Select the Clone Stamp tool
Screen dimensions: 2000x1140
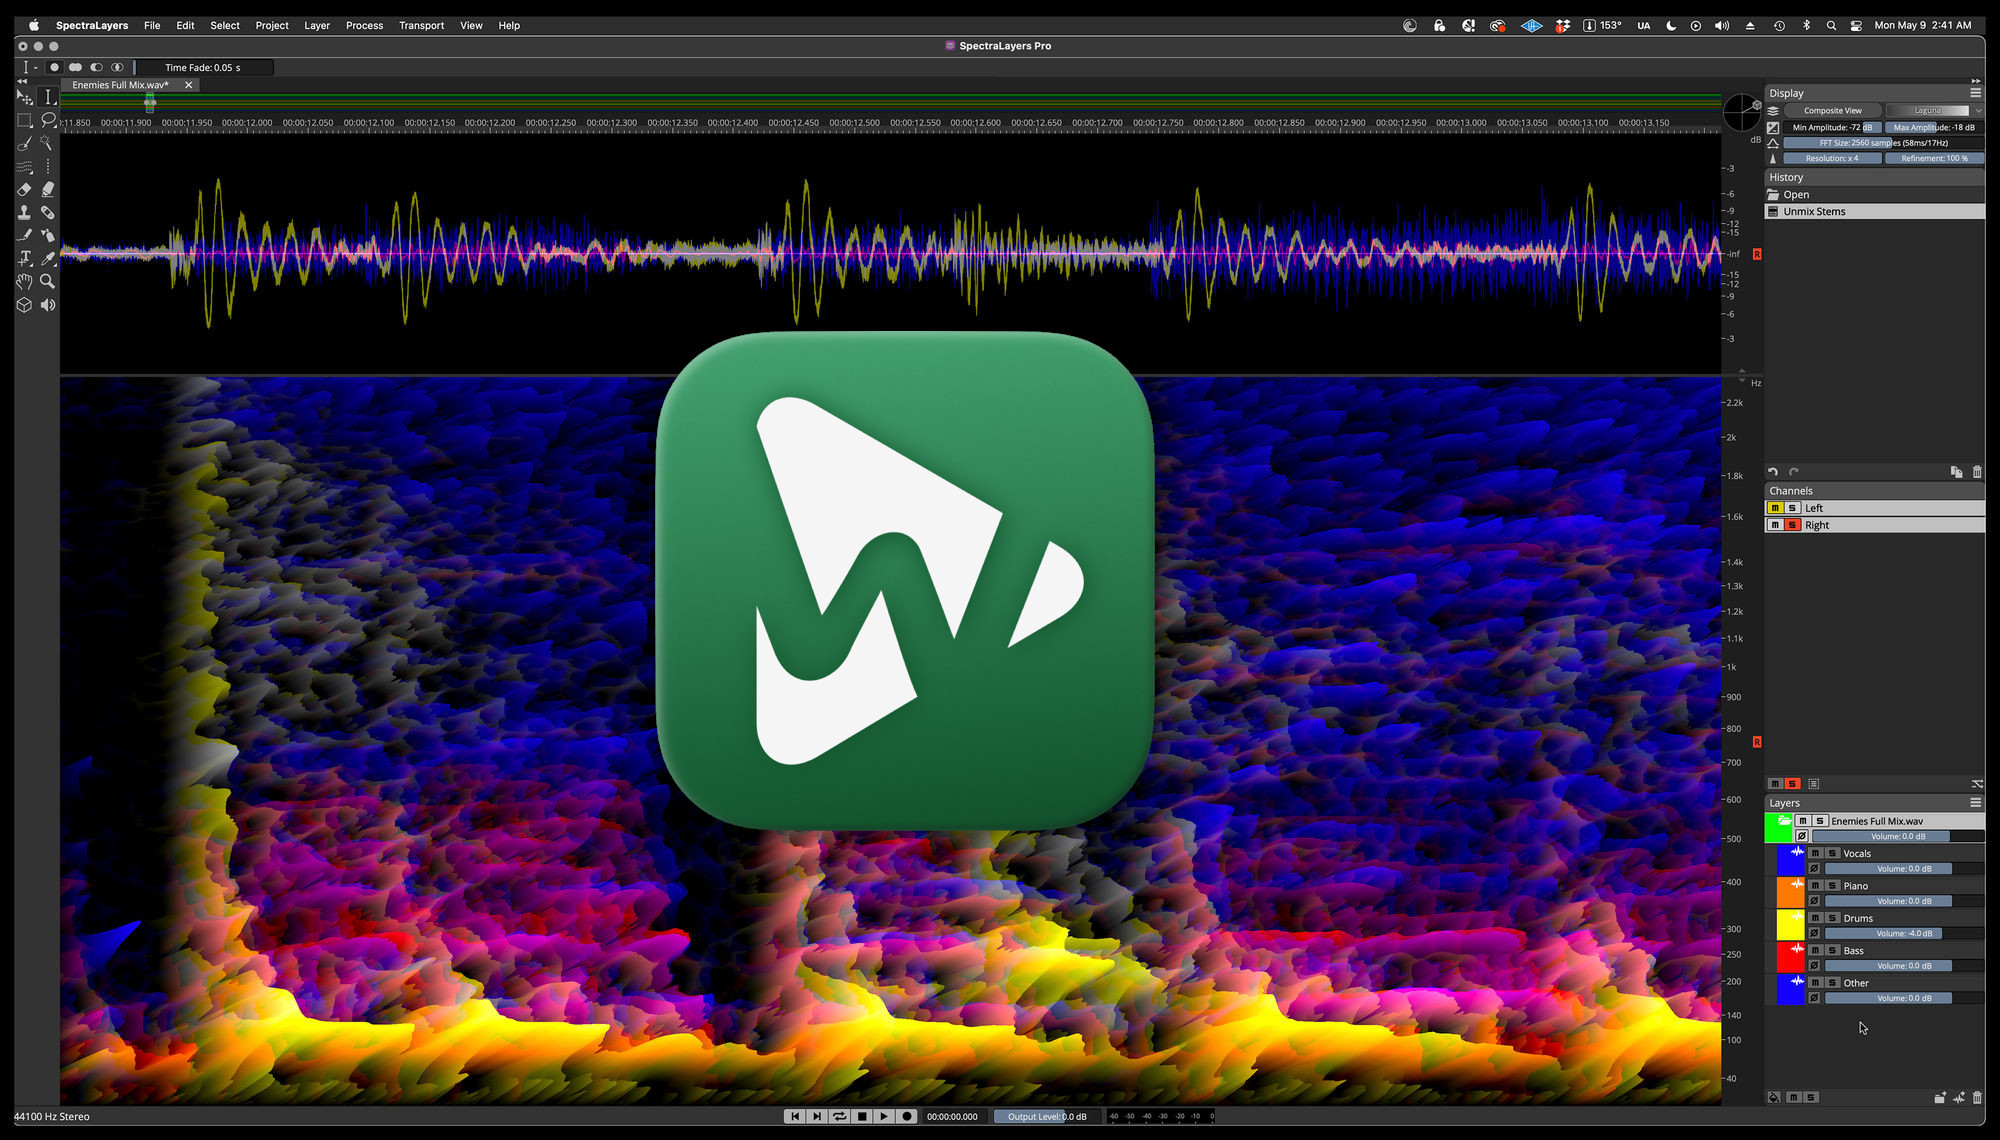[24, 212]
